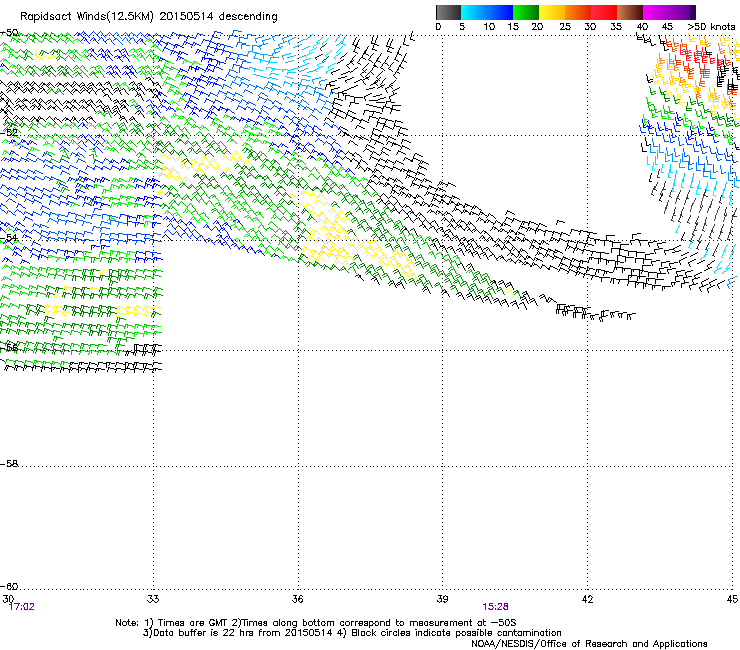Click the gray 0-5 knots legend swatch
Image resolution: width=740 pixels, height=650 pixels.
(448, 12)
